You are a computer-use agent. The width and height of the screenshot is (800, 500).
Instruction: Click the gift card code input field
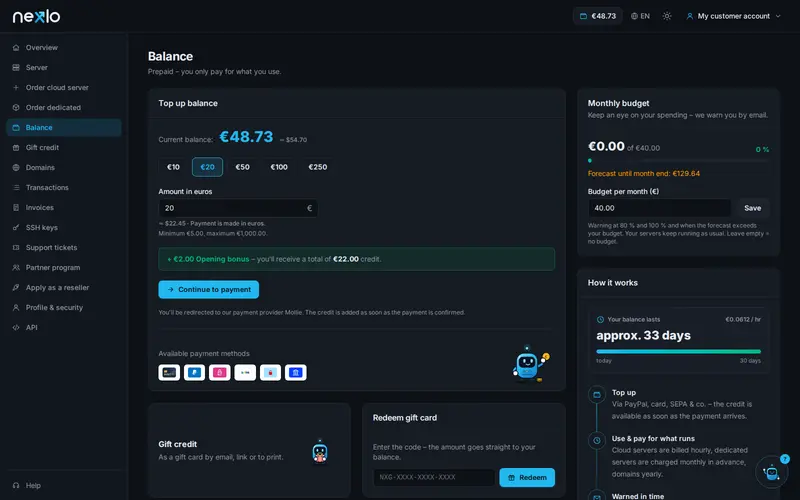[434, 478]
